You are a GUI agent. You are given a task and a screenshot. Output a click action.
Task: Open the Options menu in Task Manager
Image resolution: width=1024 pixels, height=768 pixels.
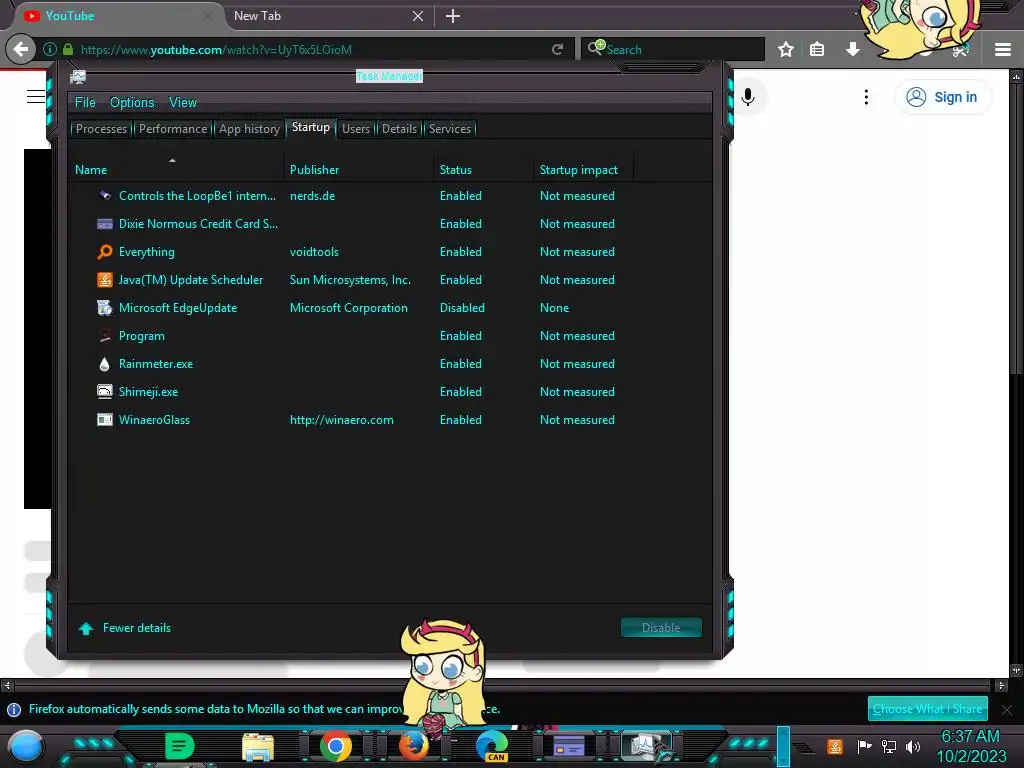[132, 103]
